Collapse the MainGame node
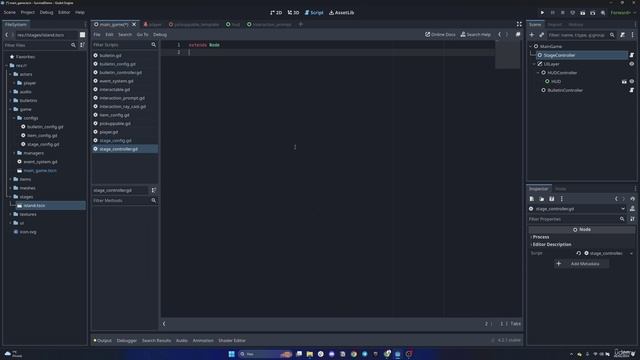 531,47
